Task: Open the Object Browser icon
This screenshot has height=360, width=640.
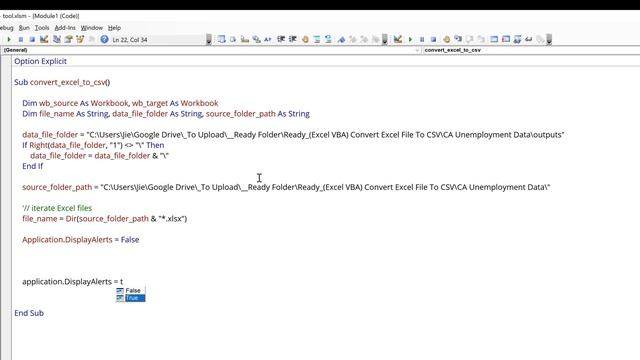Action: [80, 40]
